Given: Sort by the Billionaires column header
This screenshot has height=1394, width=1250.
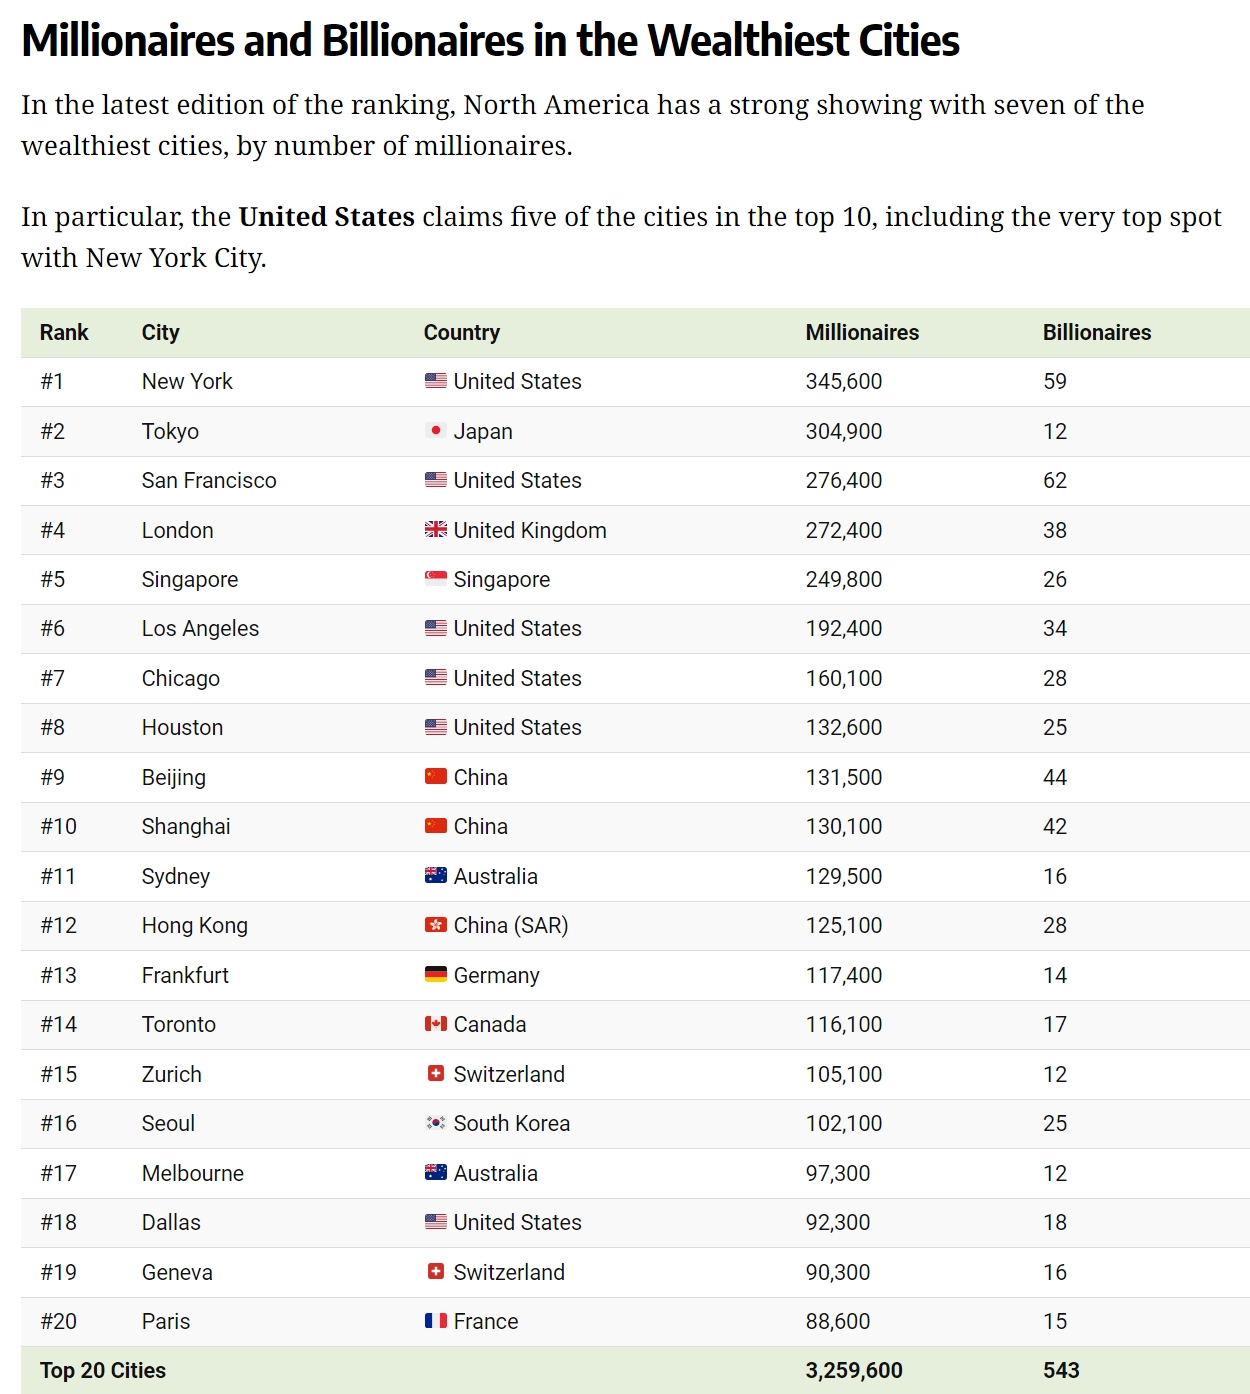Looking at the screenshot, I should click(1096, 333).
